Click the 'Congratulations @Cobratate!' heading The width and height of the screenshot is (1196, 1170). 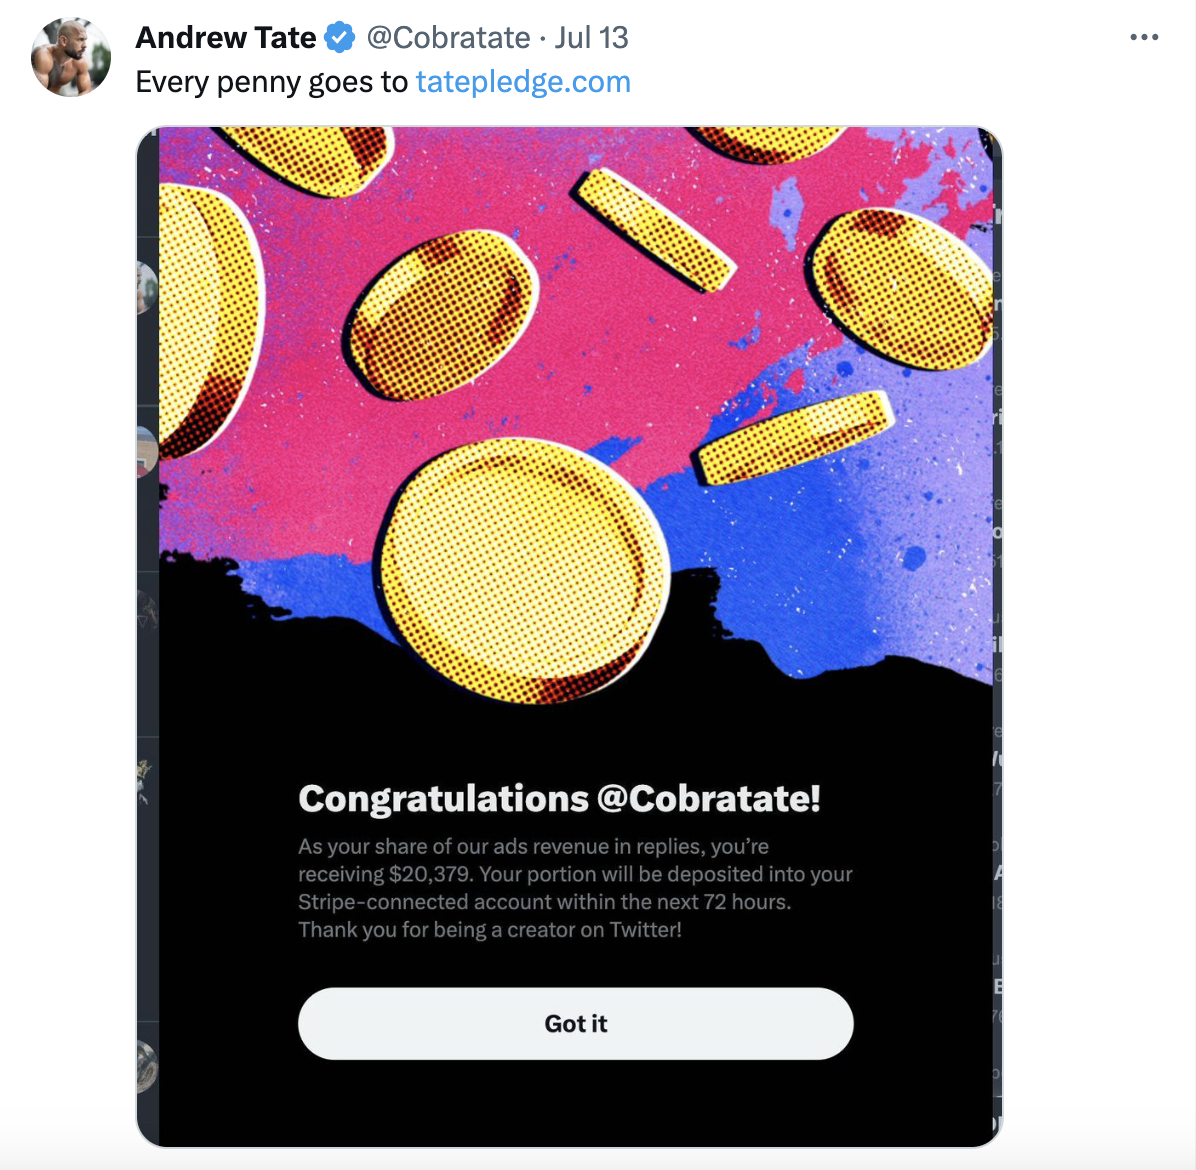pyautogui.click(x=560, y=798)
